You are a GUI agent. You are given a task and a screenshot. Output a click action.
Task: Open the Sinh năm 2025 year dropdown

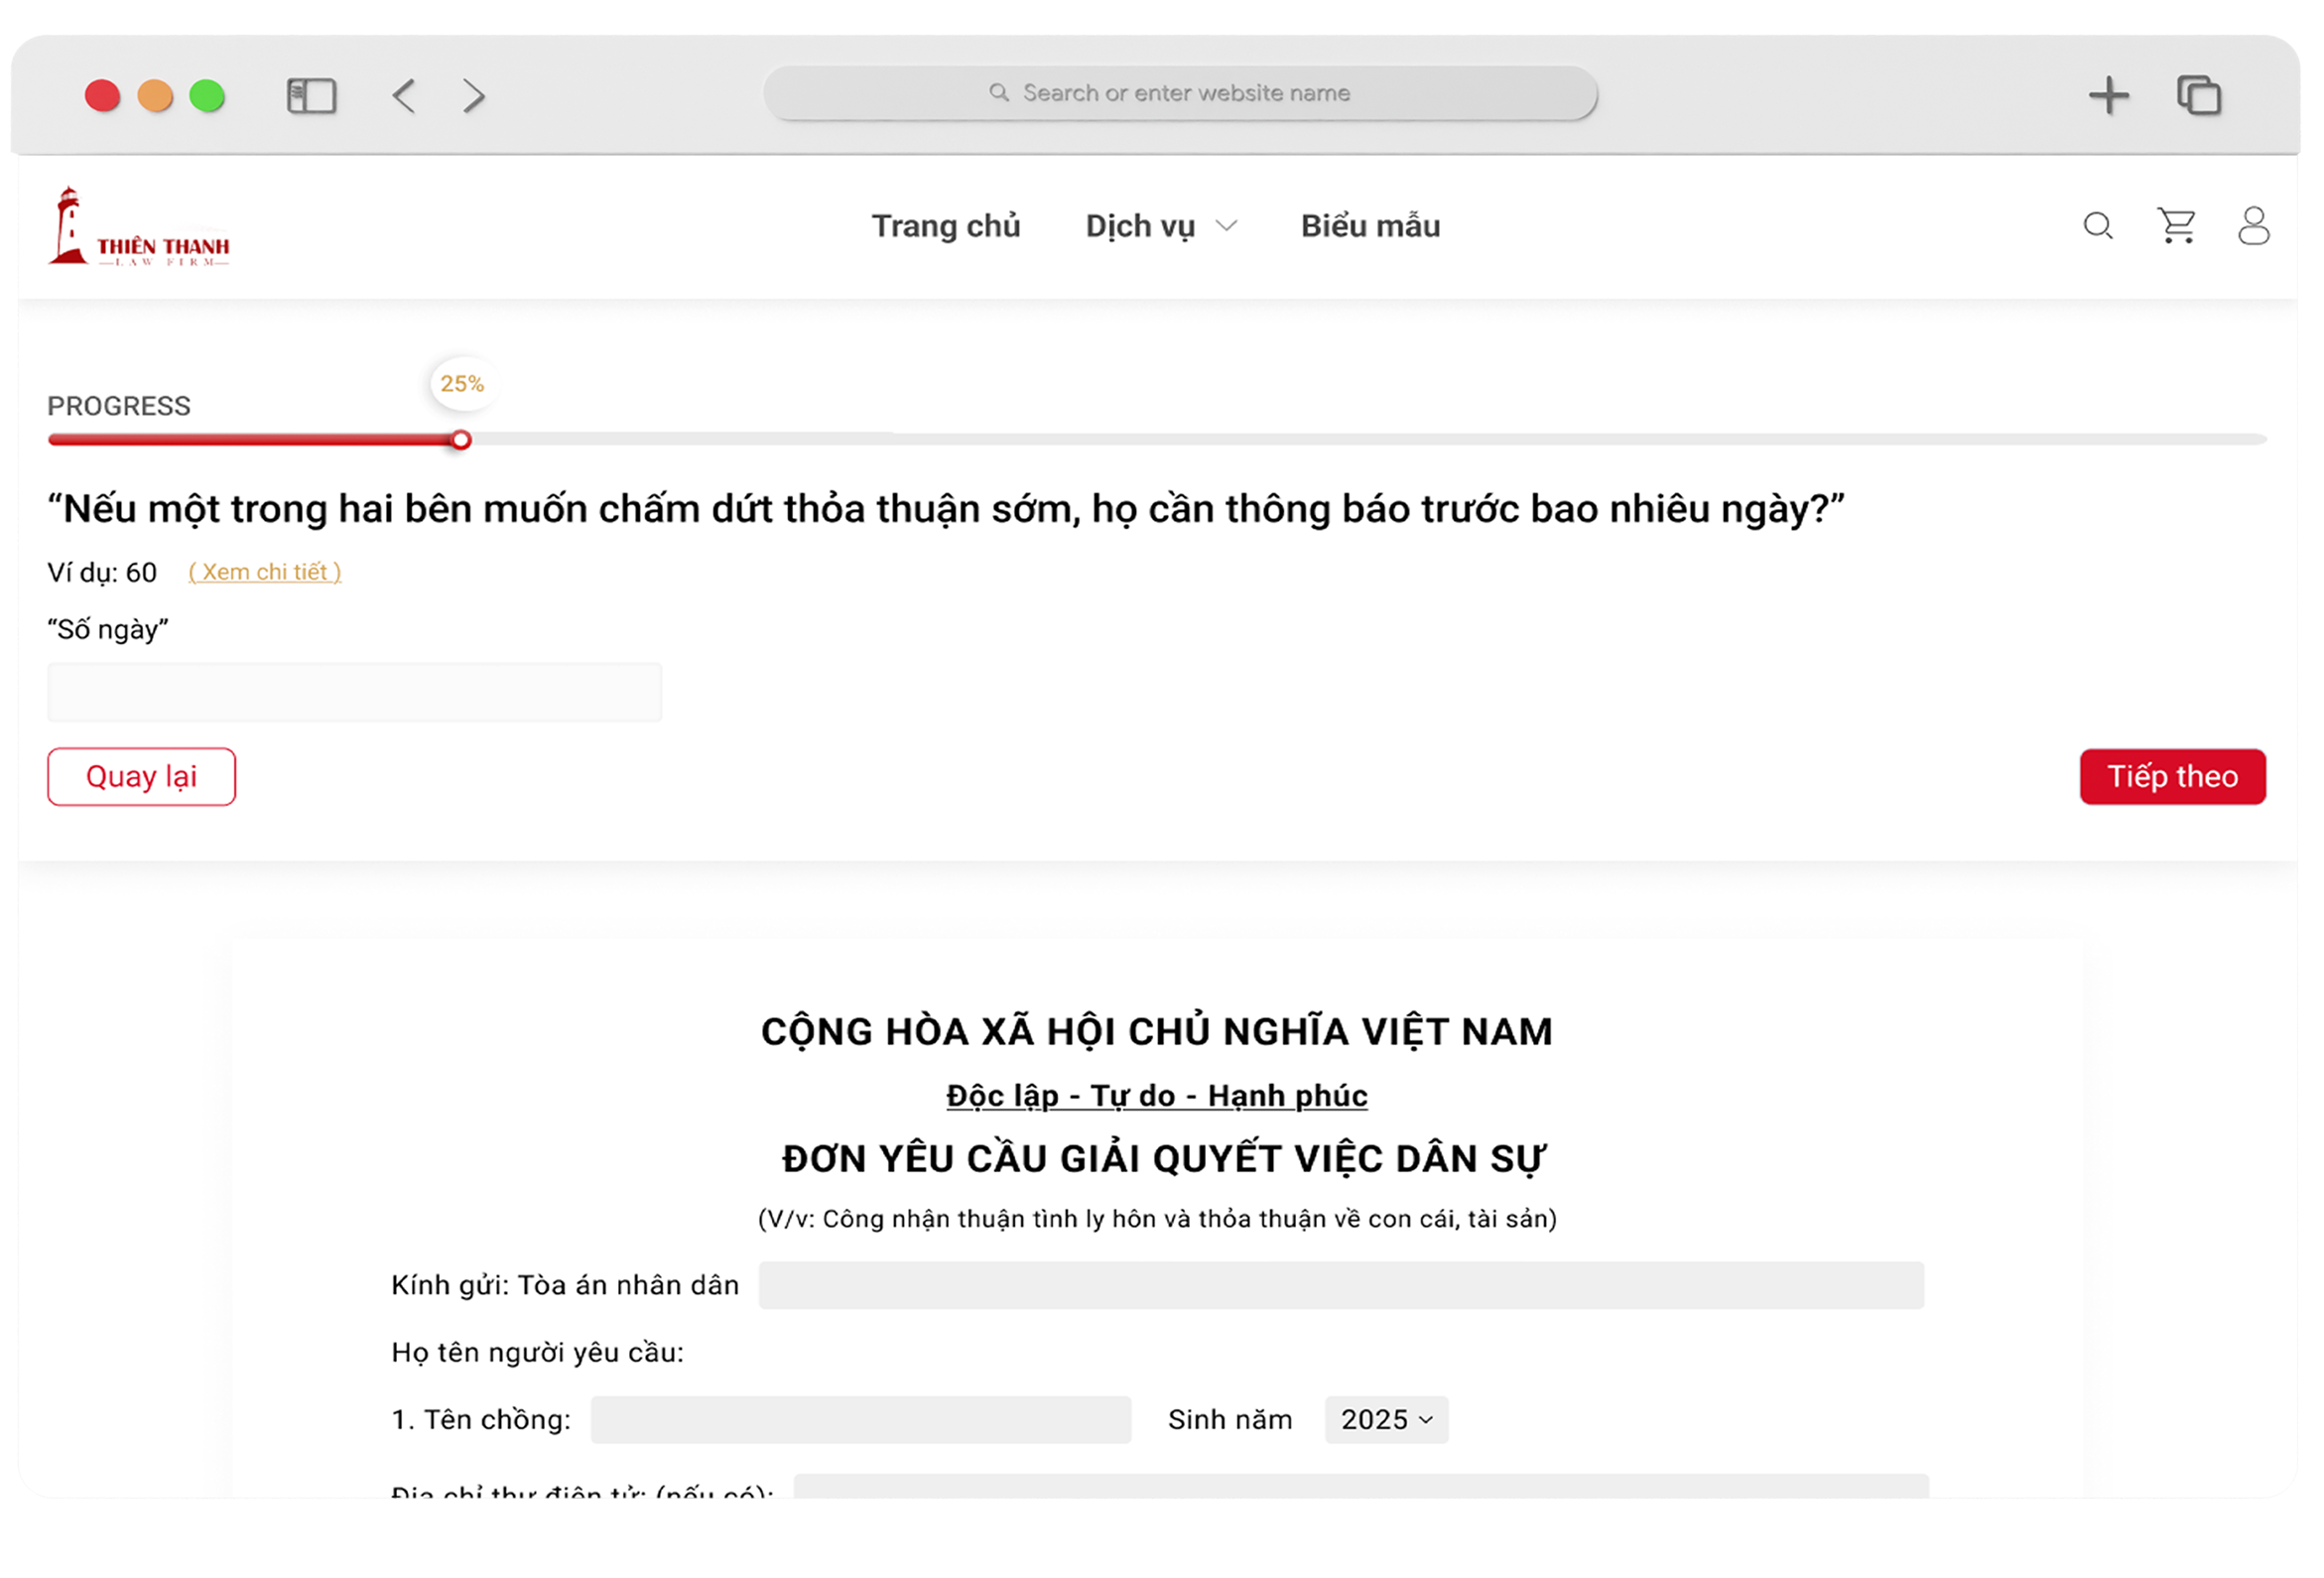coord(1386,1419)
